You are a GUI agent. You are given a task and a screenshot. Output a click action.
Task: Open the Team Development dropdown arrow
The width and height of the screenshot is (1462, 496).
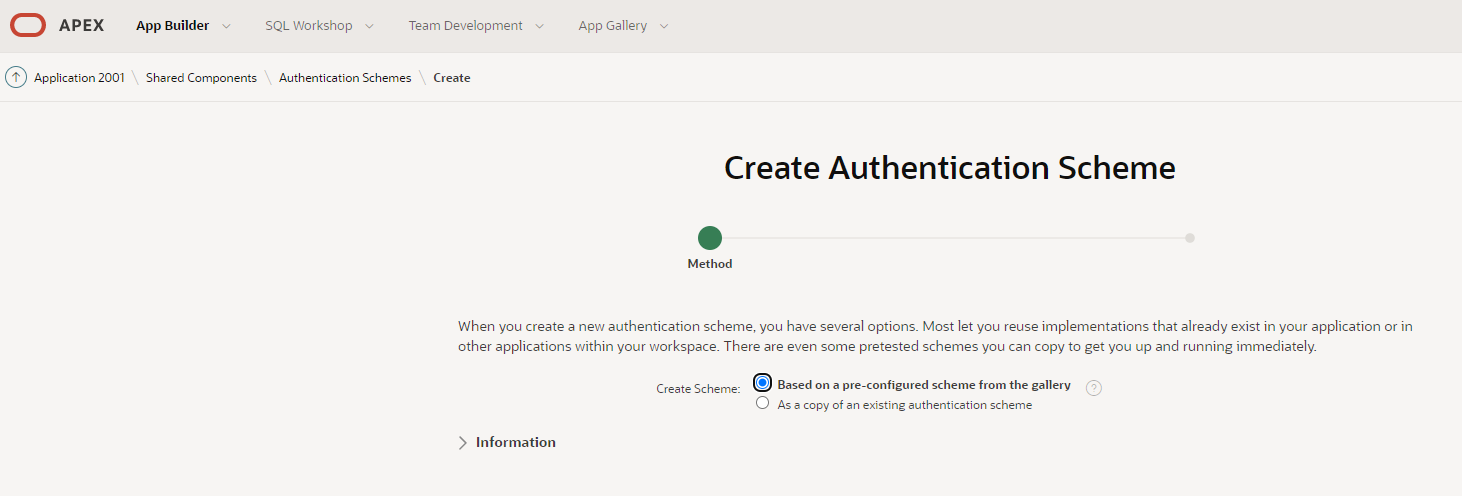point(540,26)
